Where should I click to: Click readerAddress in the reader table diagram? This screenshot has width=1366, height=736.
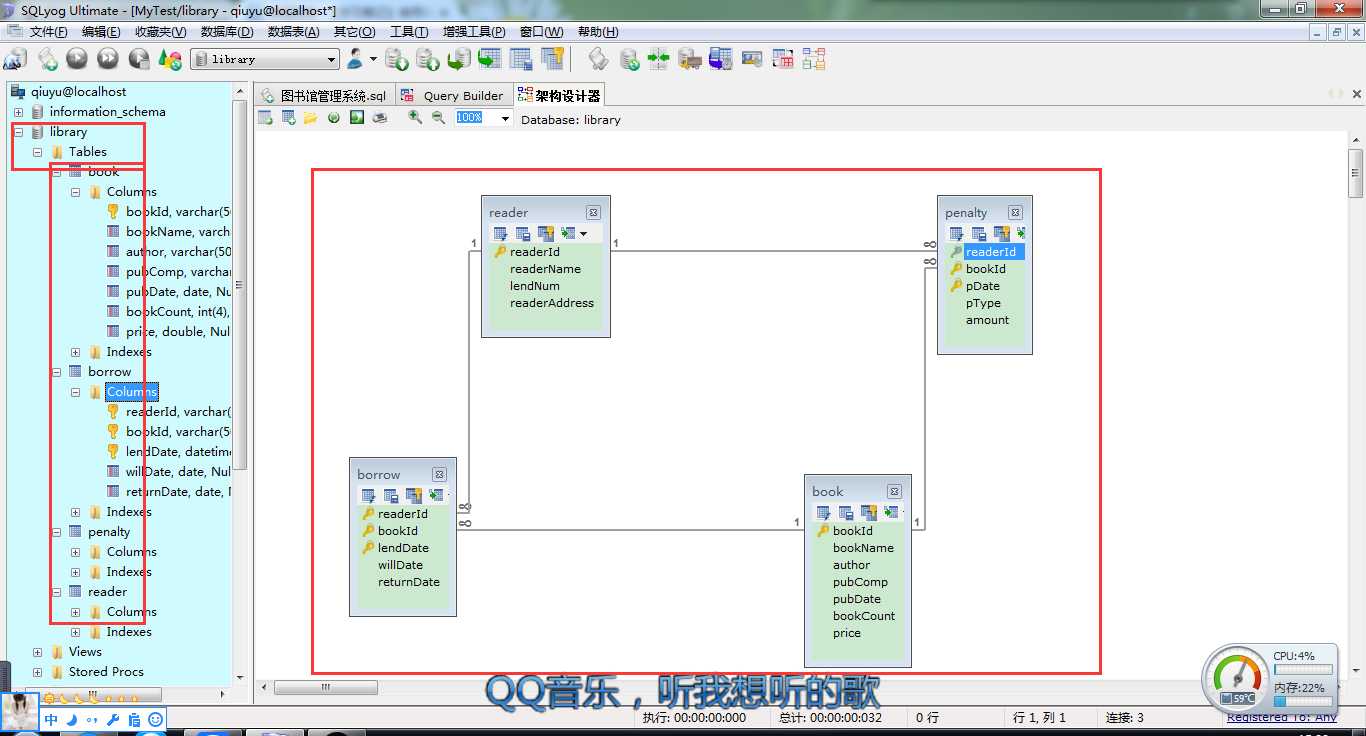[x=552, y=303]
